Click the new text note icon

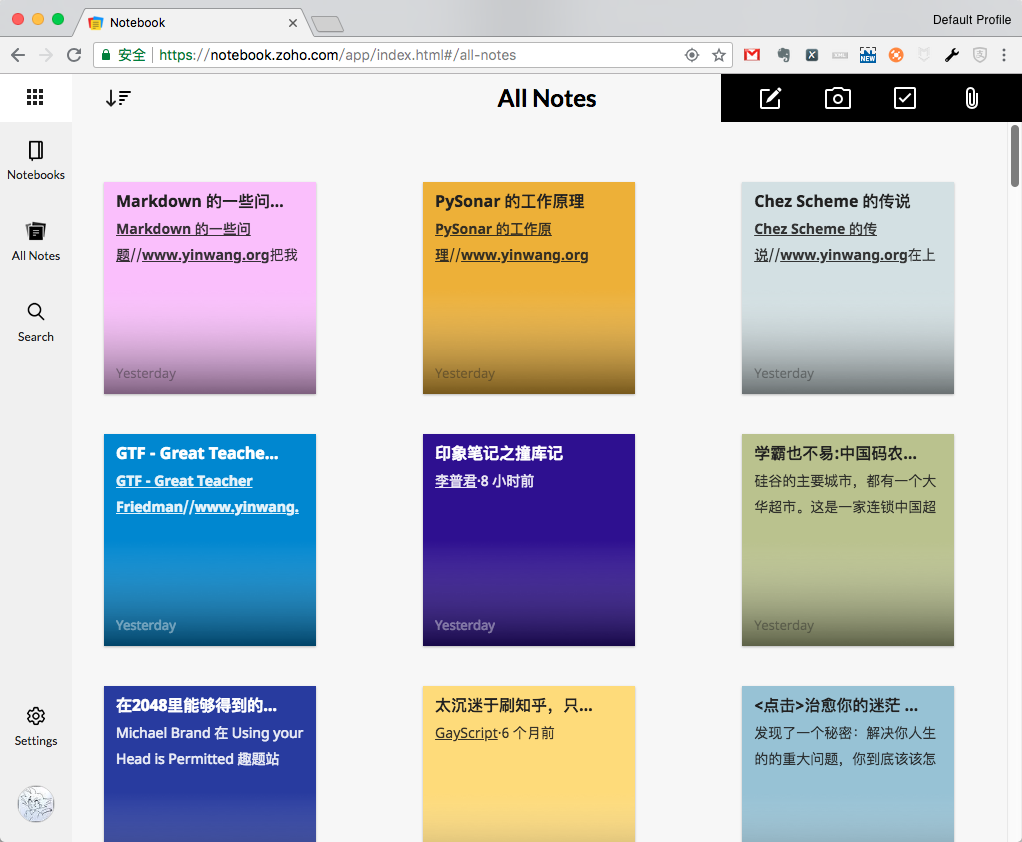tap(770, 98)
